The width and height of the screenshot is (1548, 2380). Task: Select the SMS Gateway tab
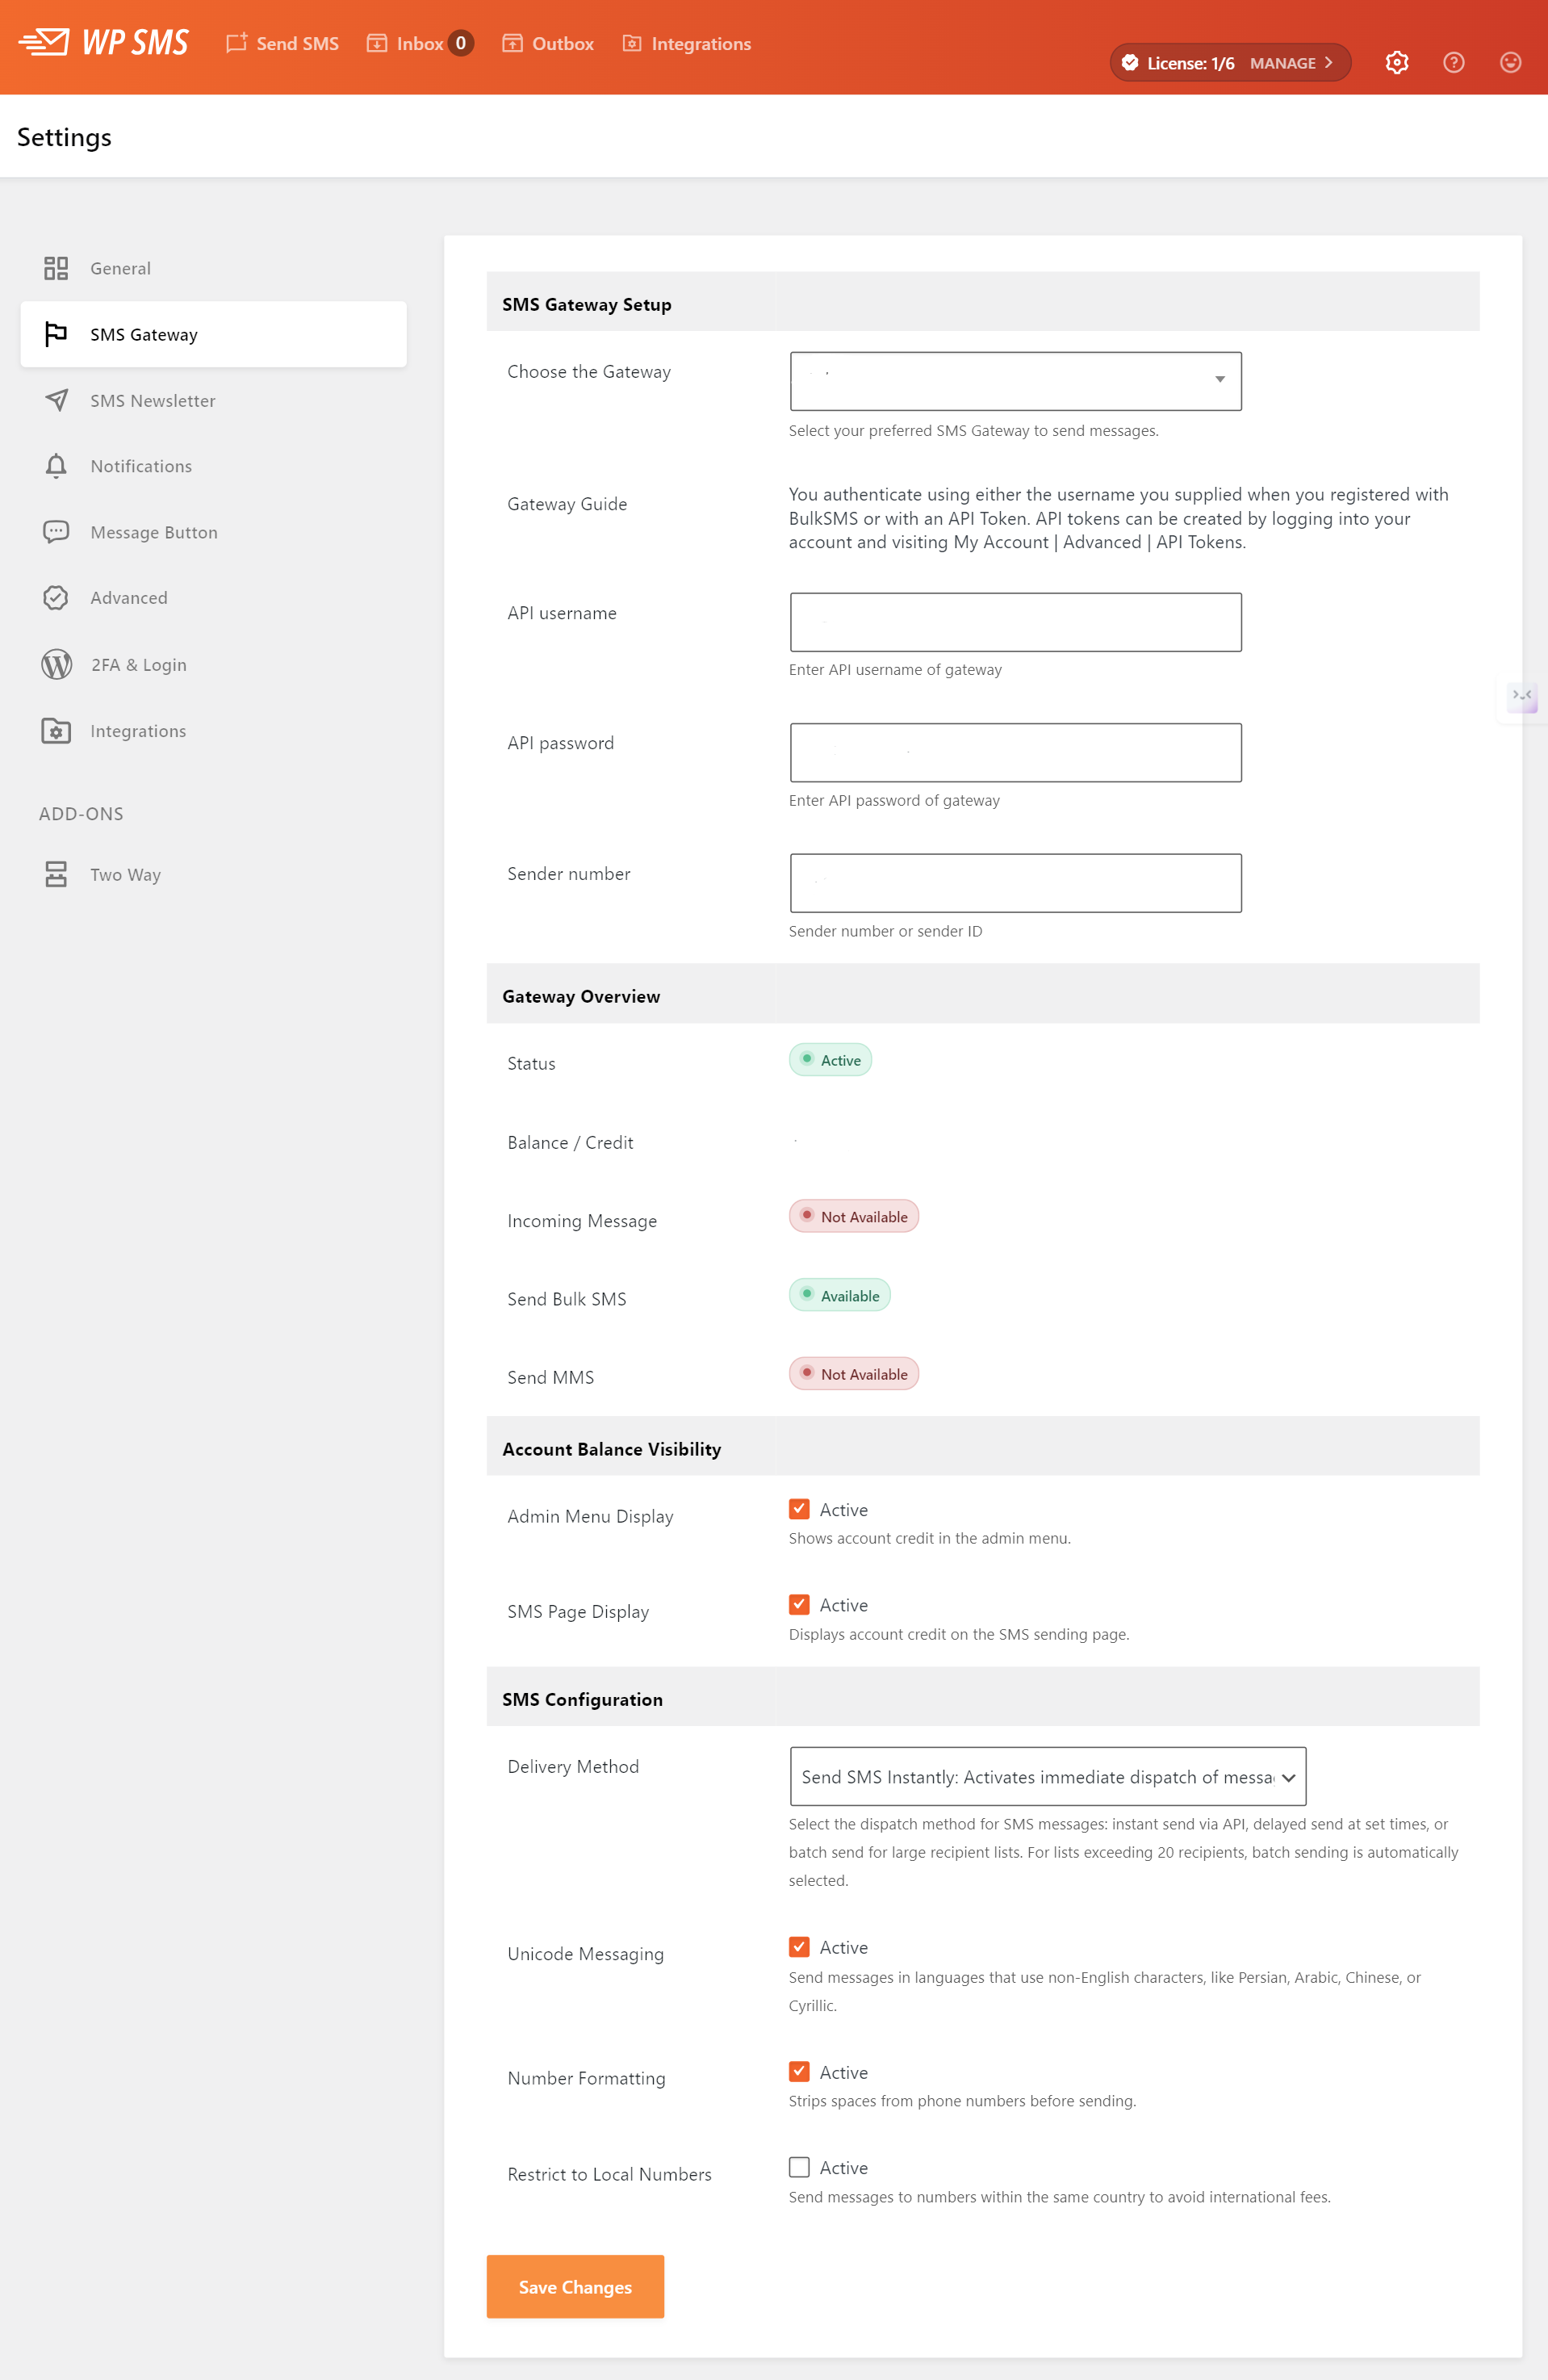pos(213,334)
